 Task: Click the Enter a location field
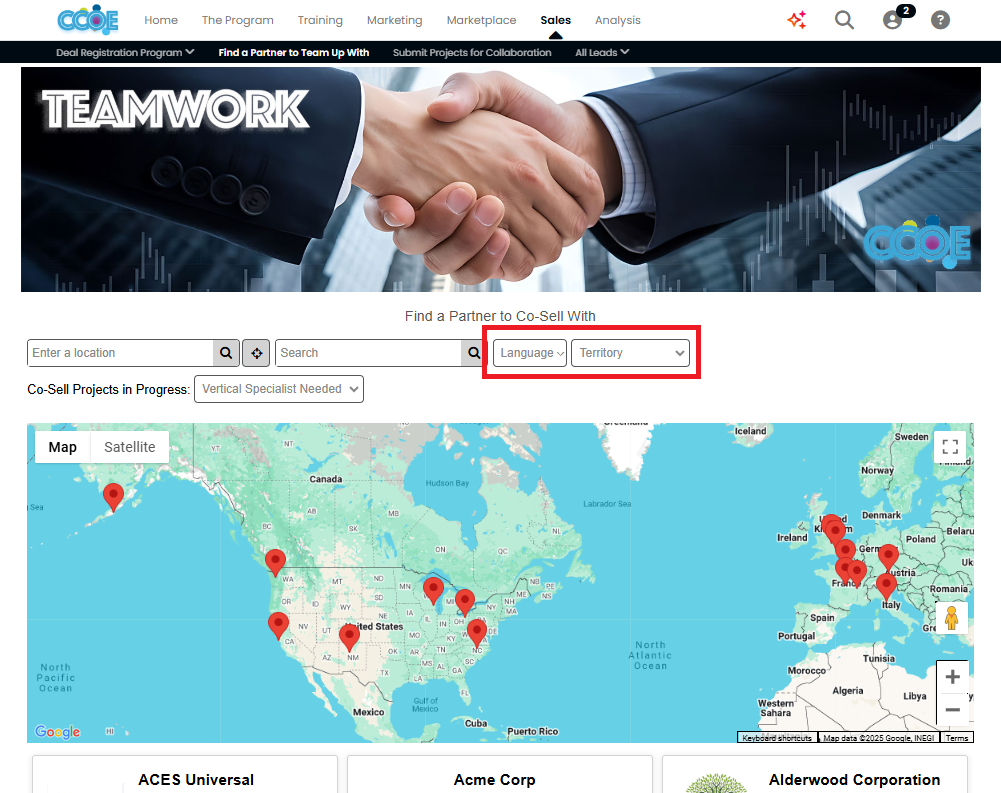120,353
